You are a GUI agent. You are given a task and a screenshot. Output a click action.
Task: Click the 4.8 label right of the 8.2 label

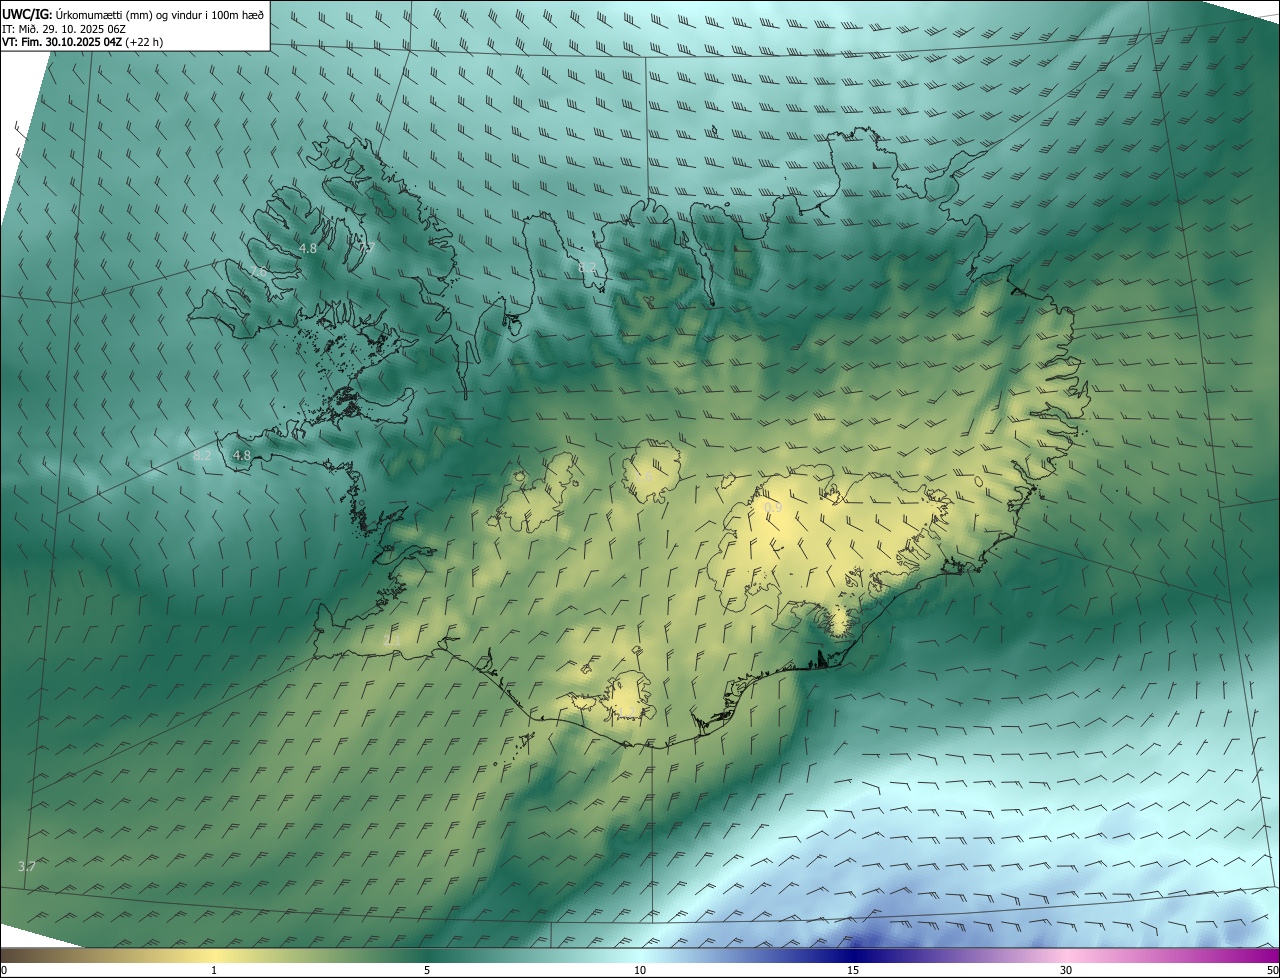tap(241, 455)
